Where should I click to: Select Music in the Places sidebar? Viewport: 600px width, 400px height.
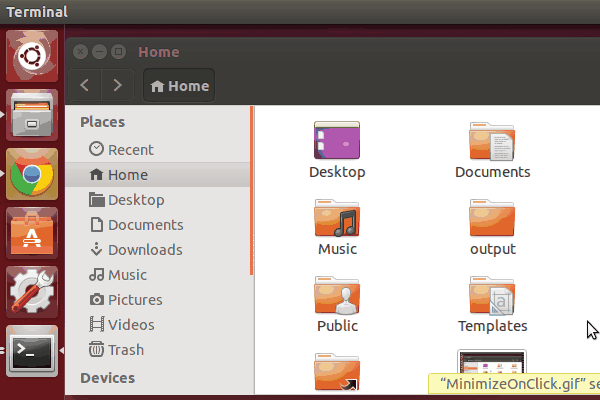click(158, 275)
